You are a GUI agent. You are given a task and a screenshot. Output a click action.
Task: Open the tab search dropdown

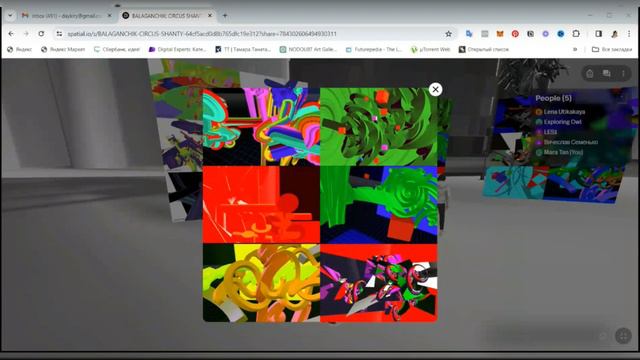10,16
